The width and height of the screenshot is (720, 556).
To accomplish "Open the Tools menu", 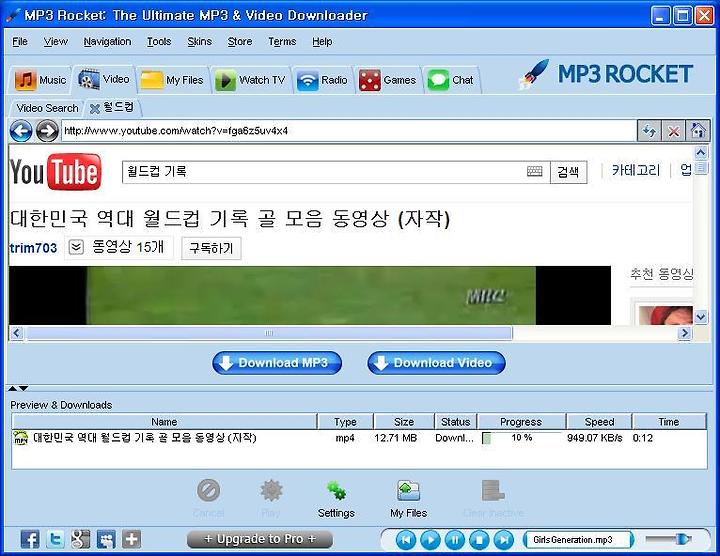I will point(159,42).
